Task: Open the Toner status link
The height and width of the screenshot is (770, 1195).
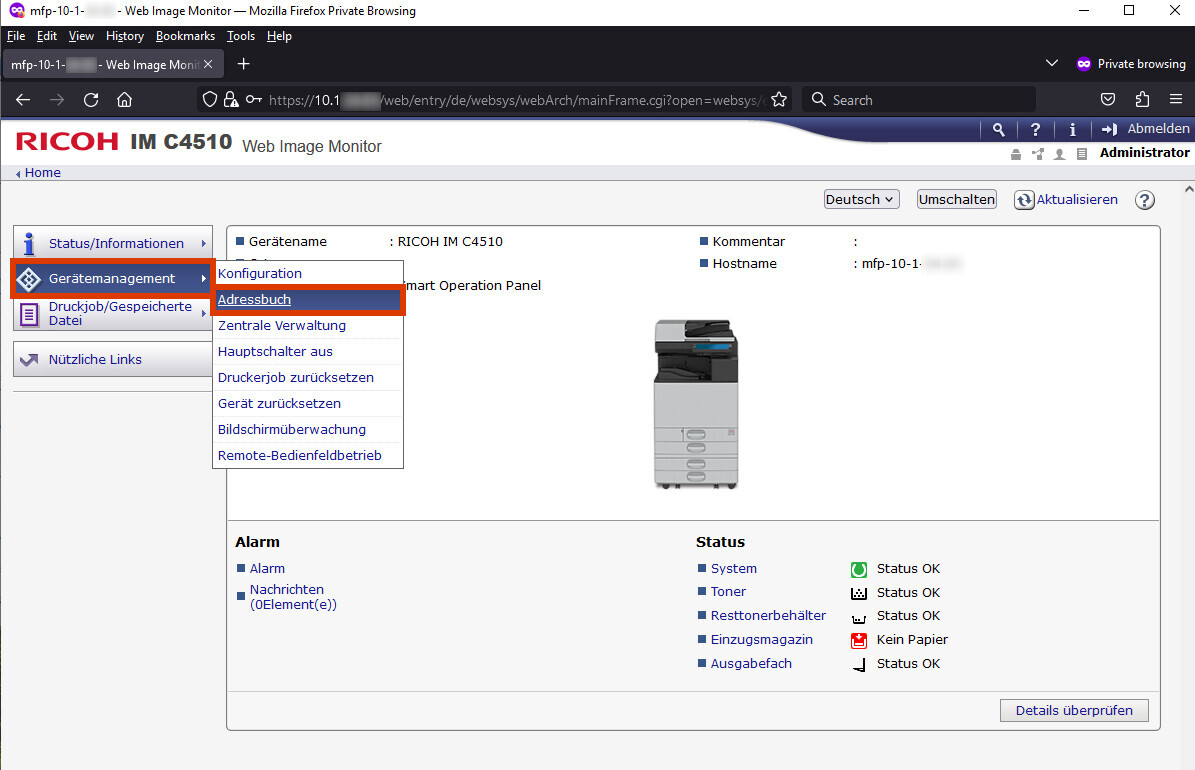Action: click(x=729, y=592)
